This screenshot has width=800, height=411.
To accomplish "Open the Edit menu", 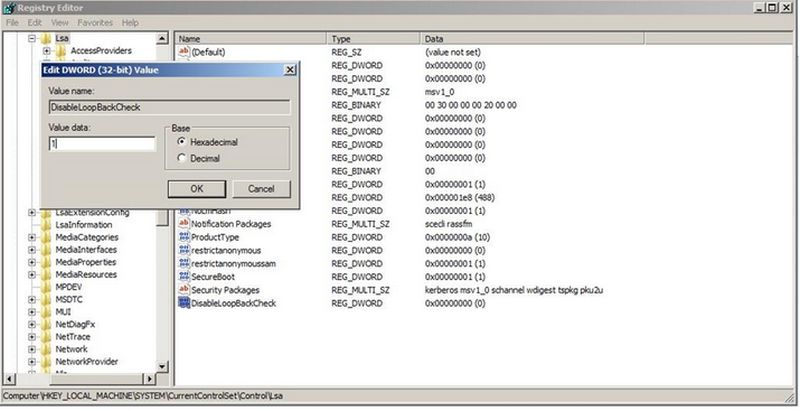I will 35,22.
